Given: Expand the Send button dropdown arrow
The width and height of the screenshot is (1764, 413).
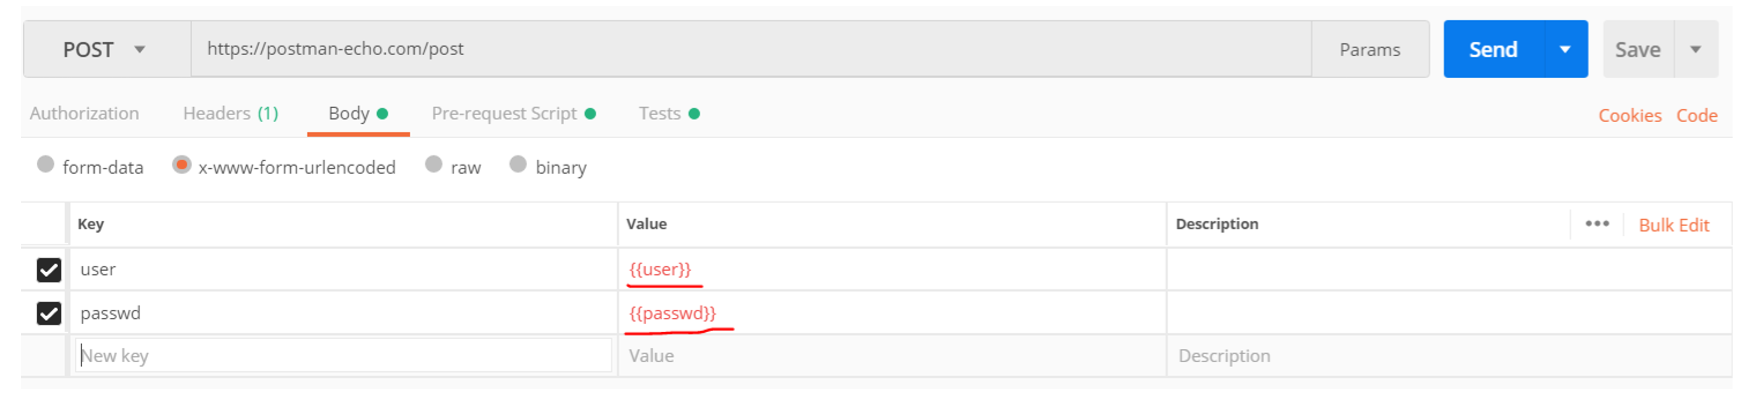Looking at the screenshot, I should (x=1565, y=50).
